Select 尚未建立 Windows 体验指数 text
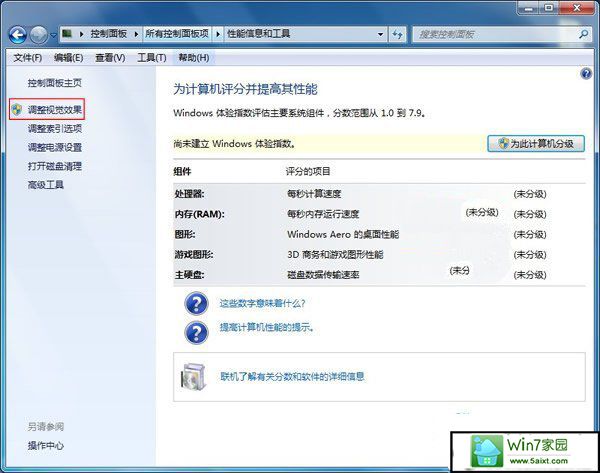 click(x=234, y=144)
